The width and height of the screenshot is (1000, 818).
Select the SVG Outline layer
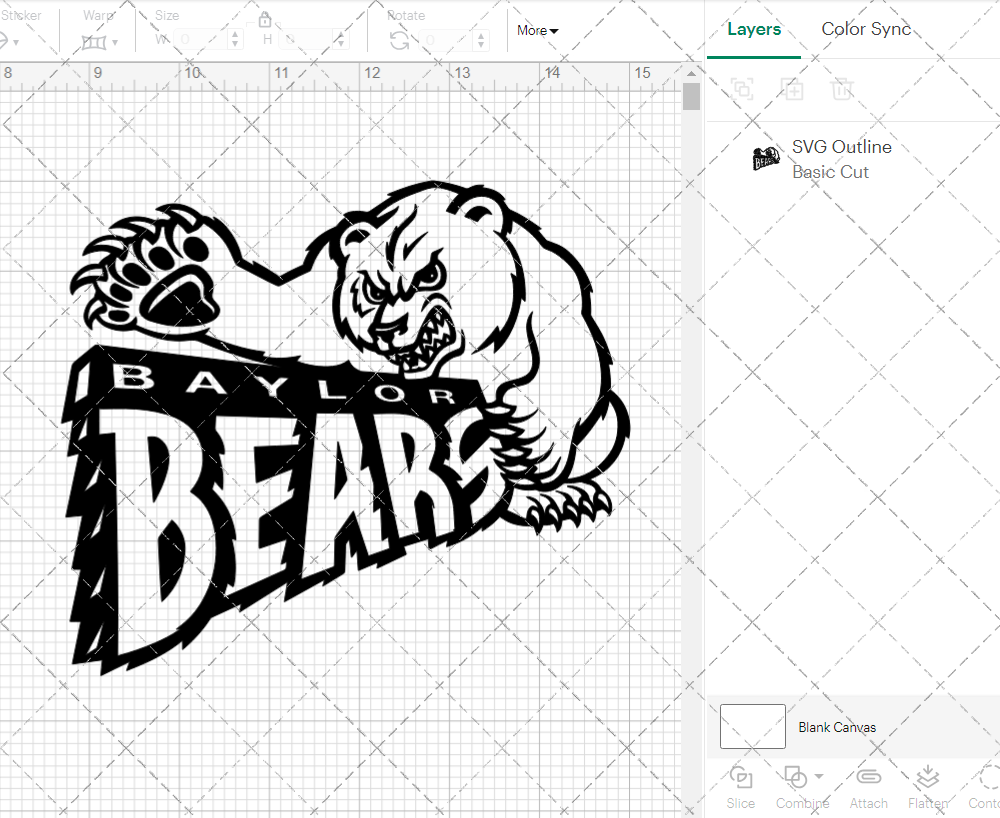[x=841, y=147]
